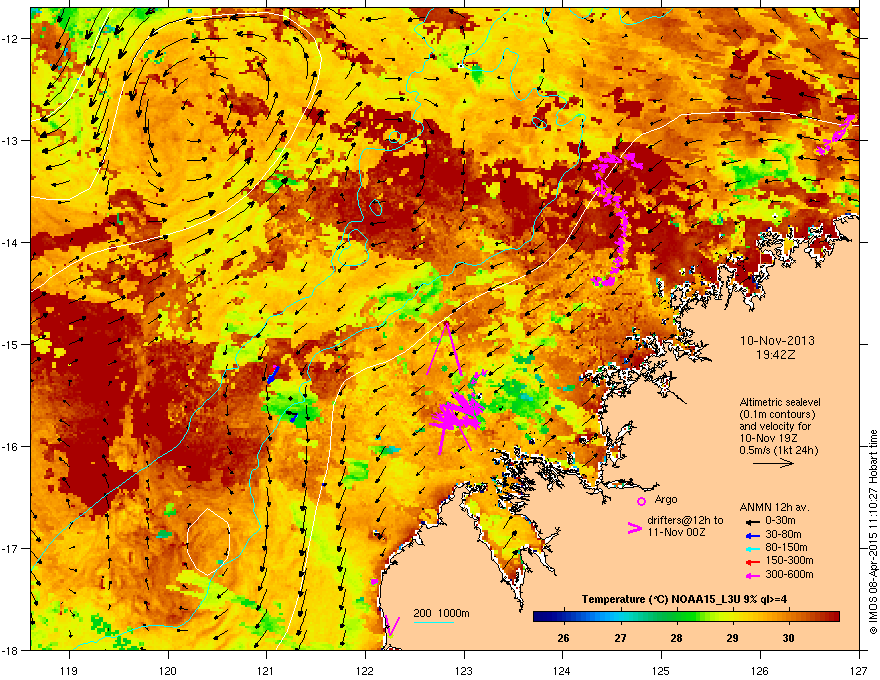Click the -12 latitude axis label
Screen dimensions: 880x680
point(10,39)
